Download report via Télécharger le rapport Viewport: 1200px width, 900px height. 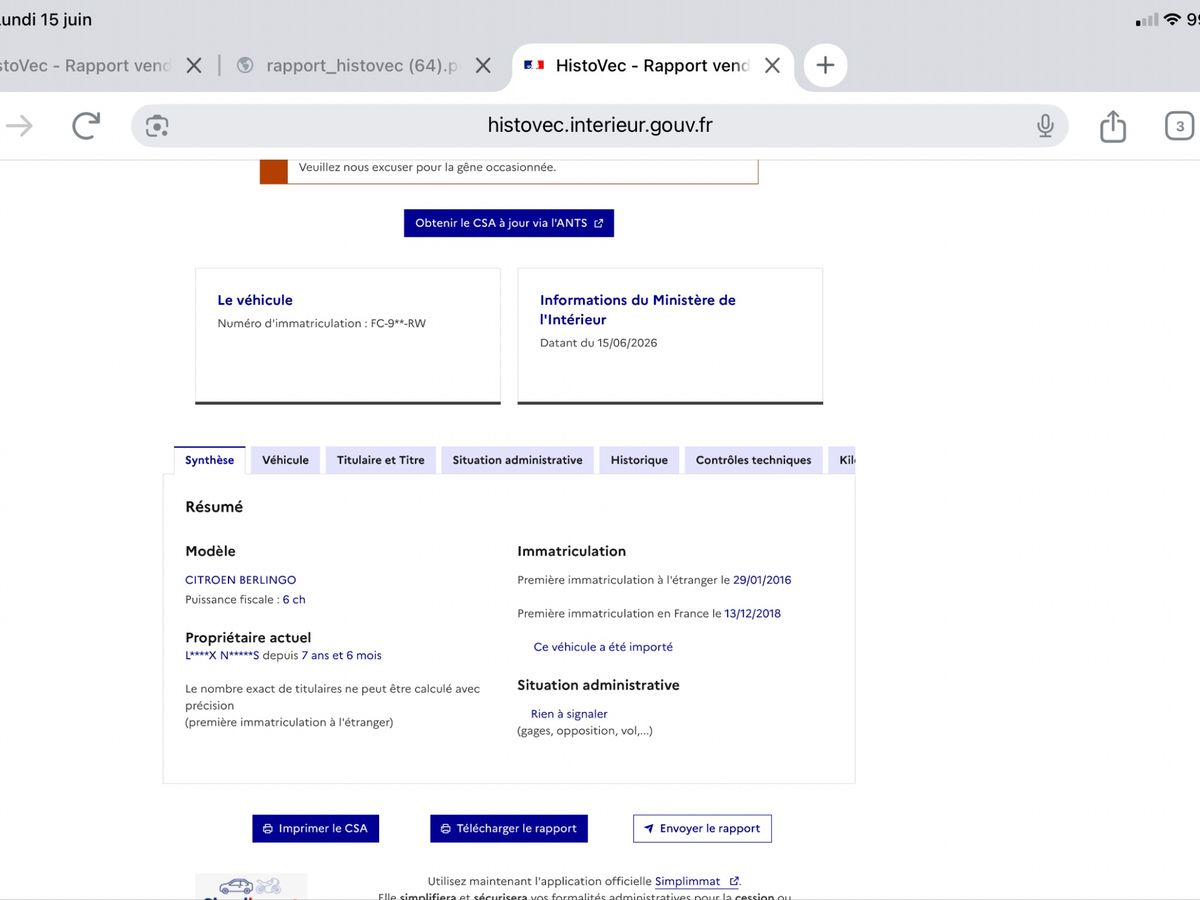509,828
